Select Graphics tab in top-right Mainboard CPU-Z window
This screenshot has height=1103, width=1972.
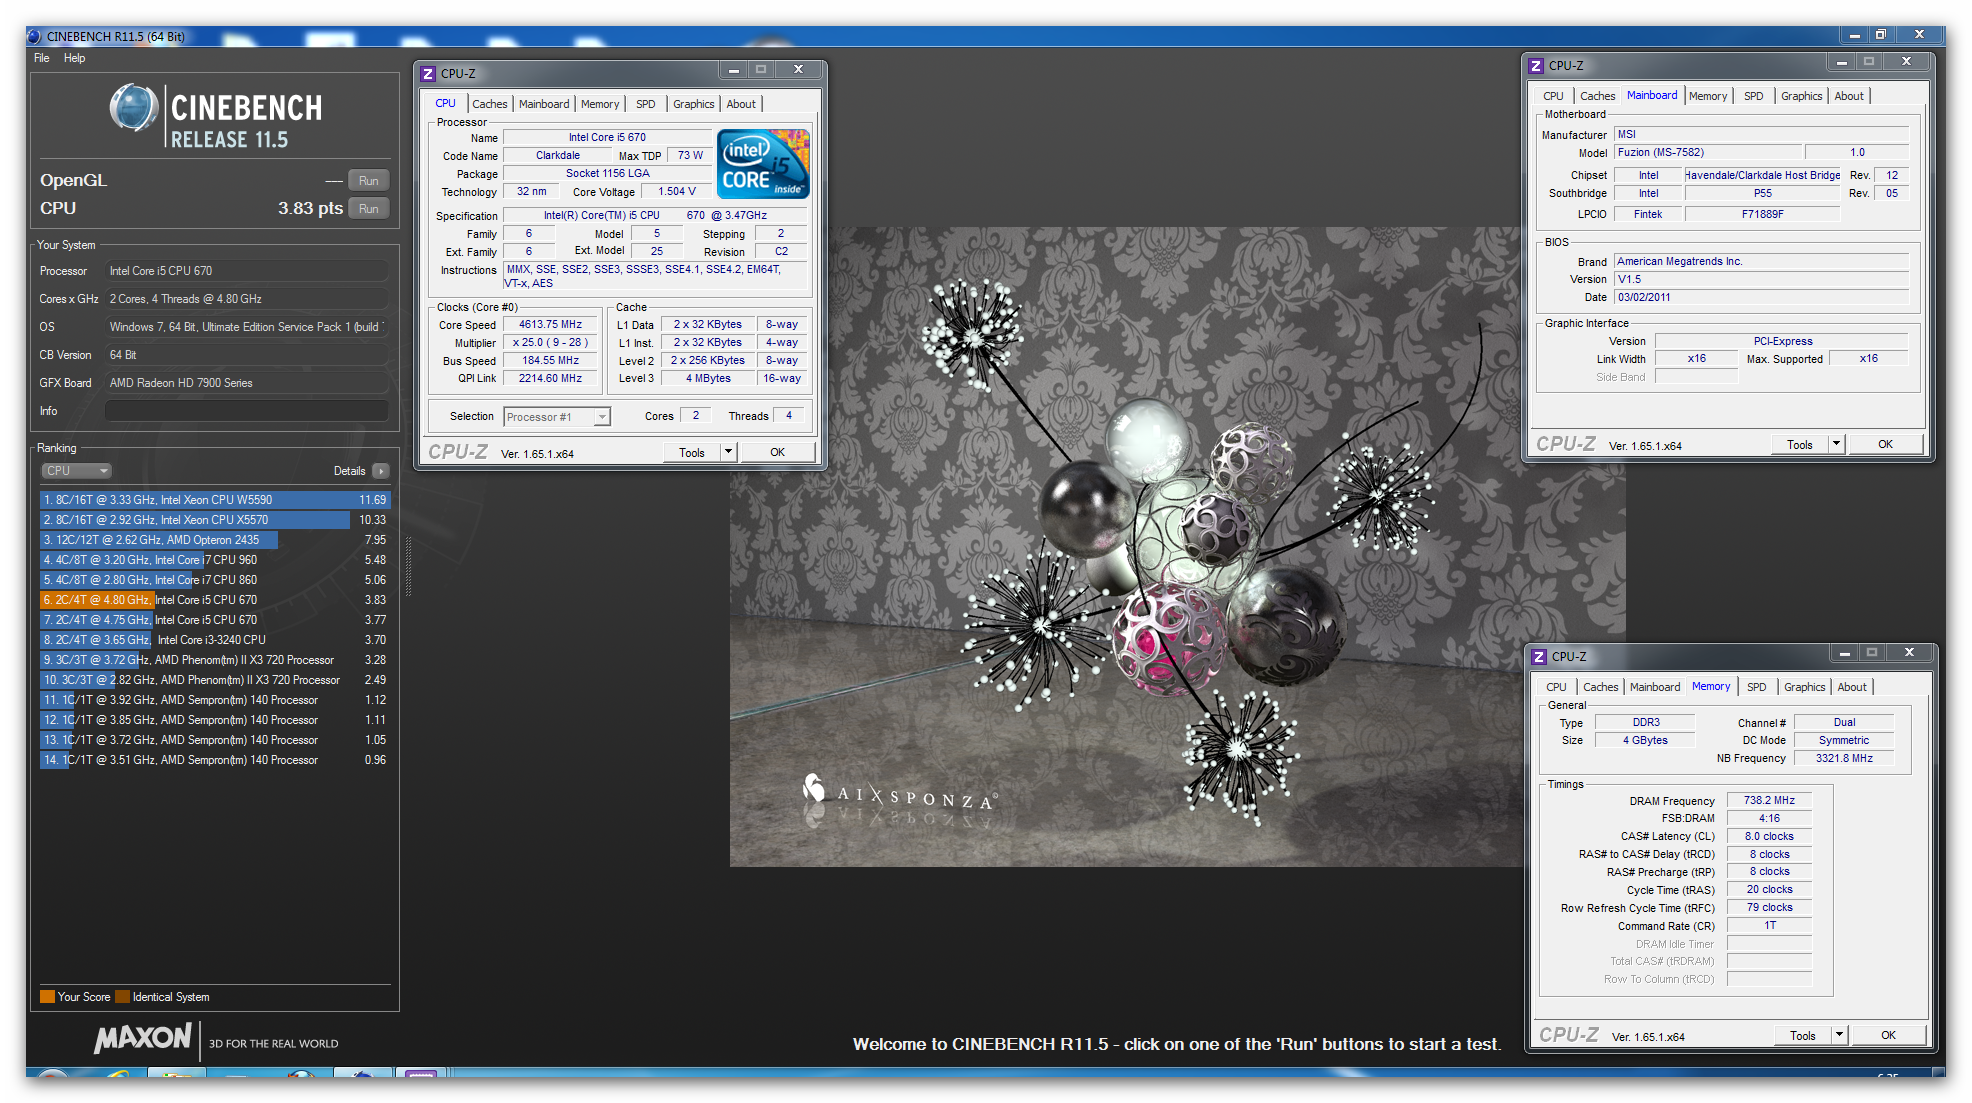(x=1802, y=96)
